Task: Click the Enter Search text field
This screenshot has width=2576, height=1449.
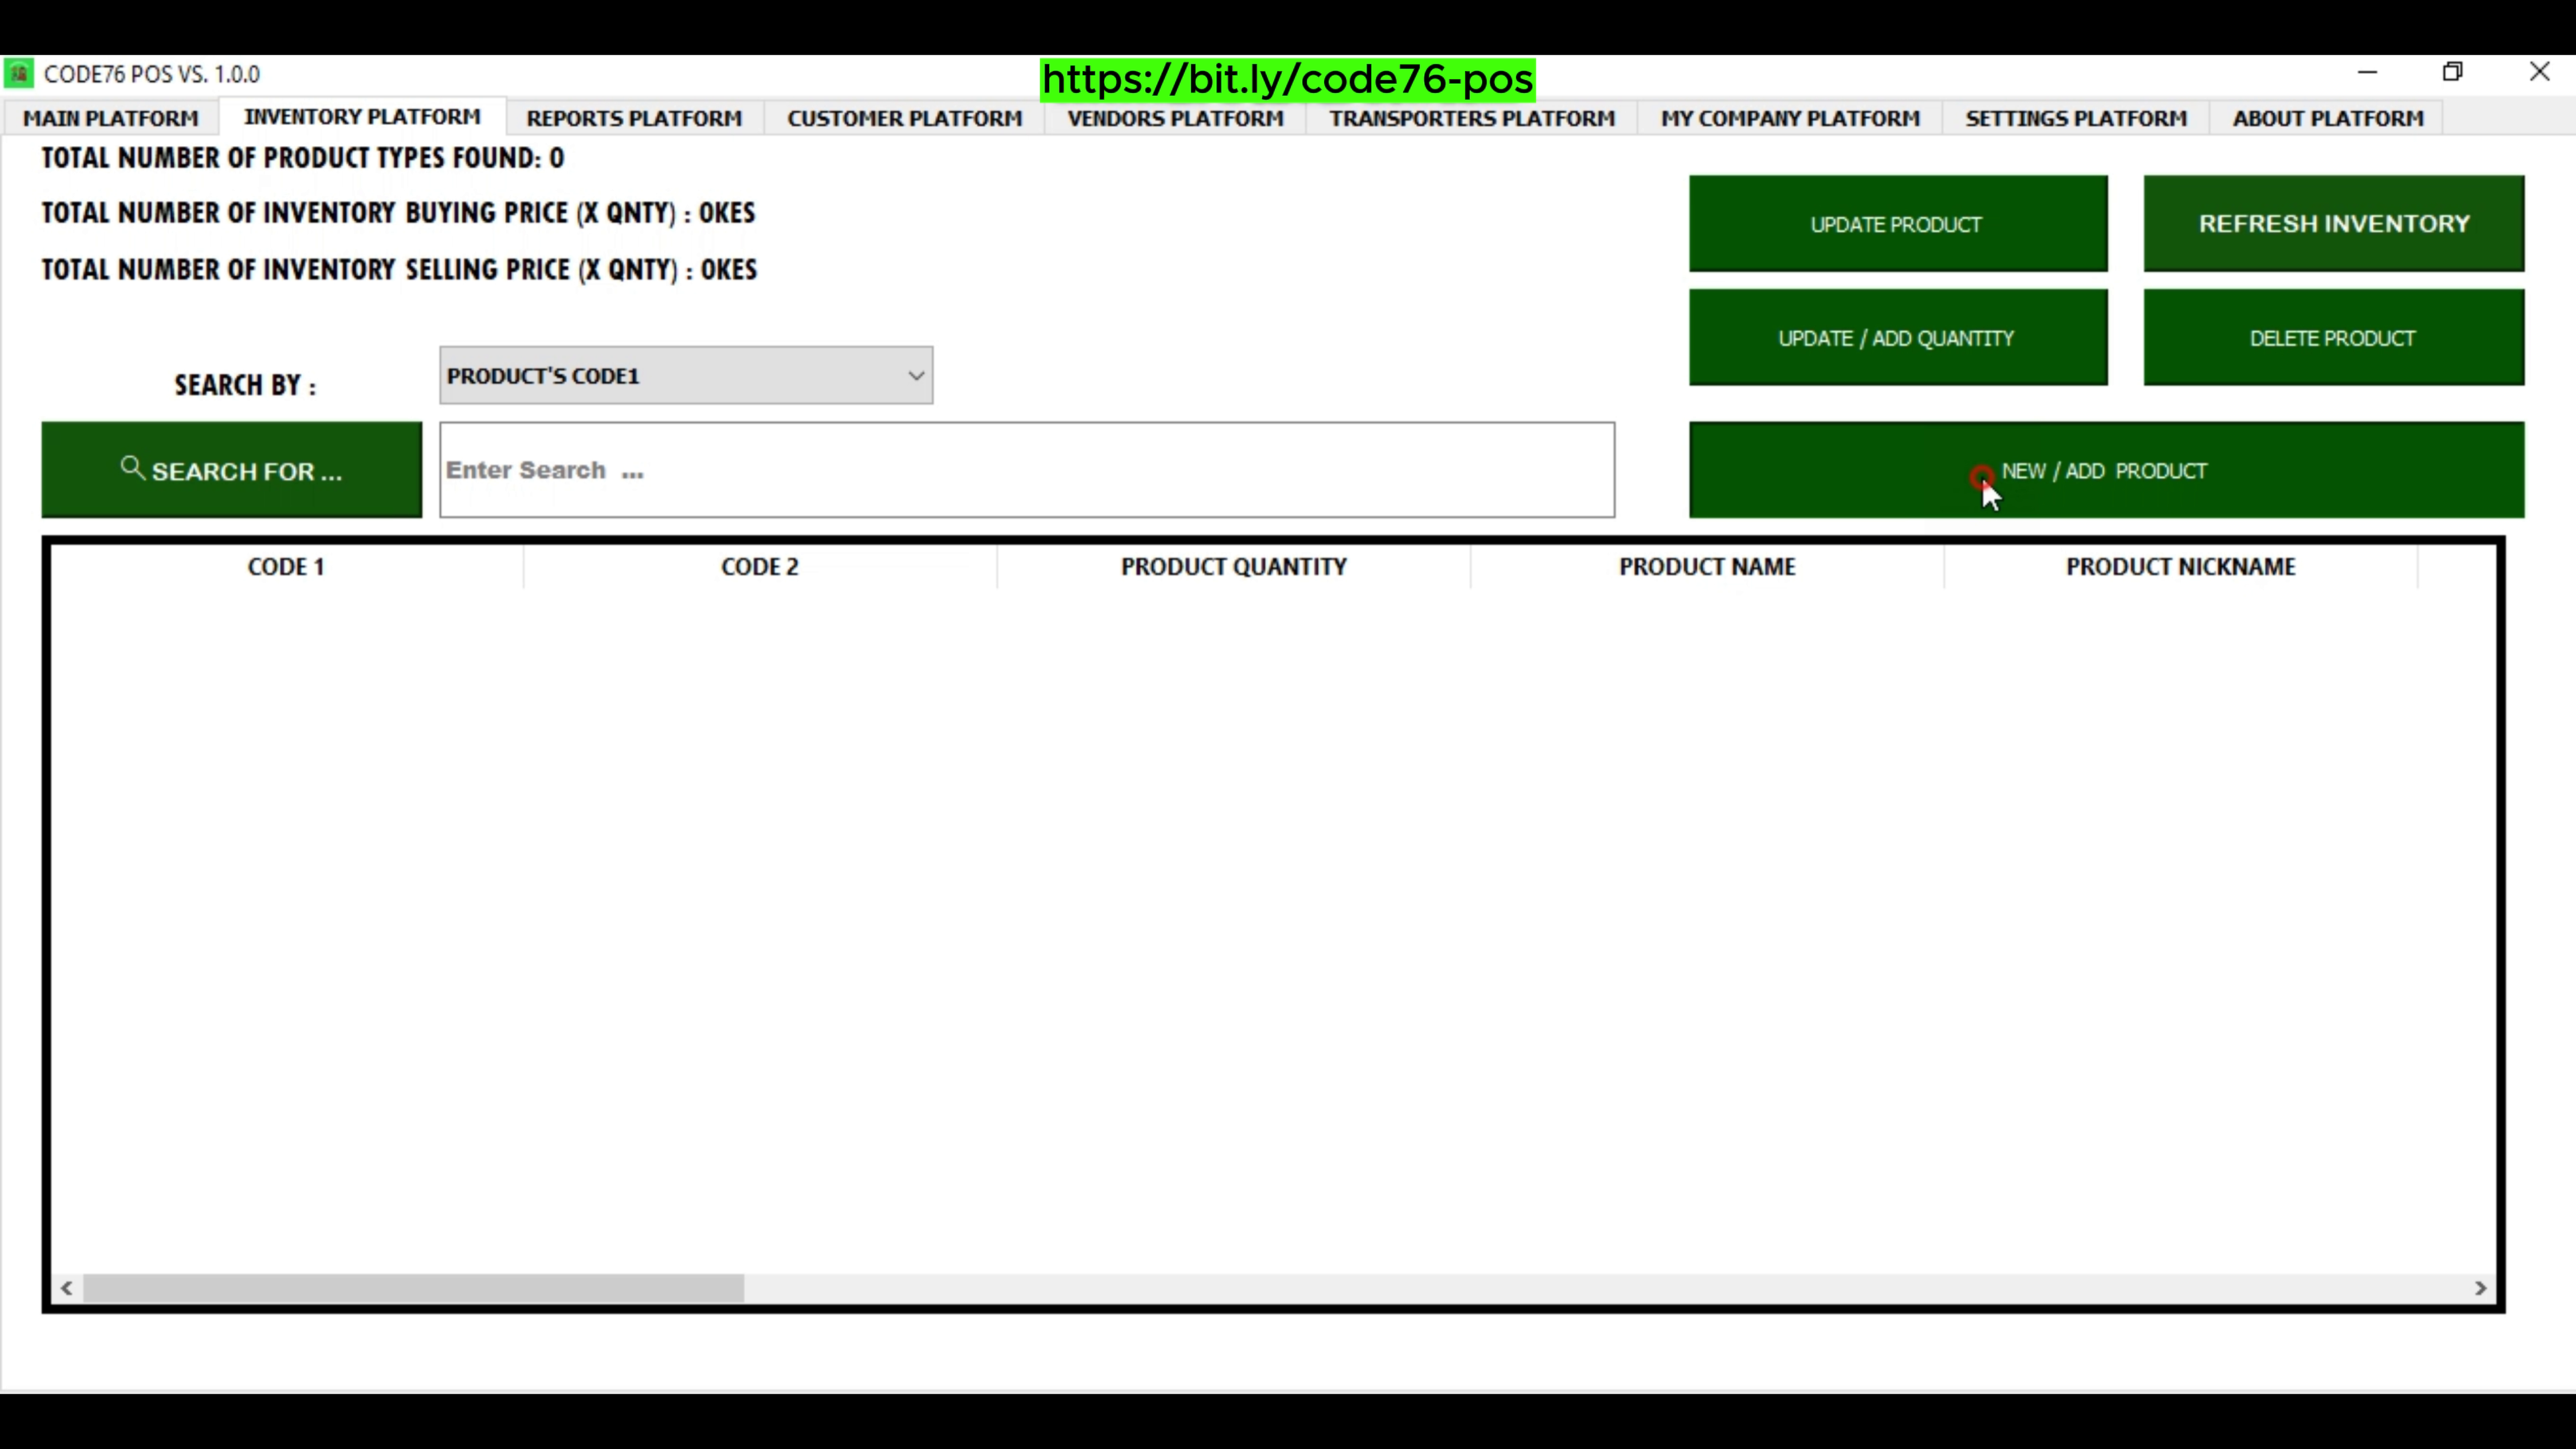Action: (1027, 470)
